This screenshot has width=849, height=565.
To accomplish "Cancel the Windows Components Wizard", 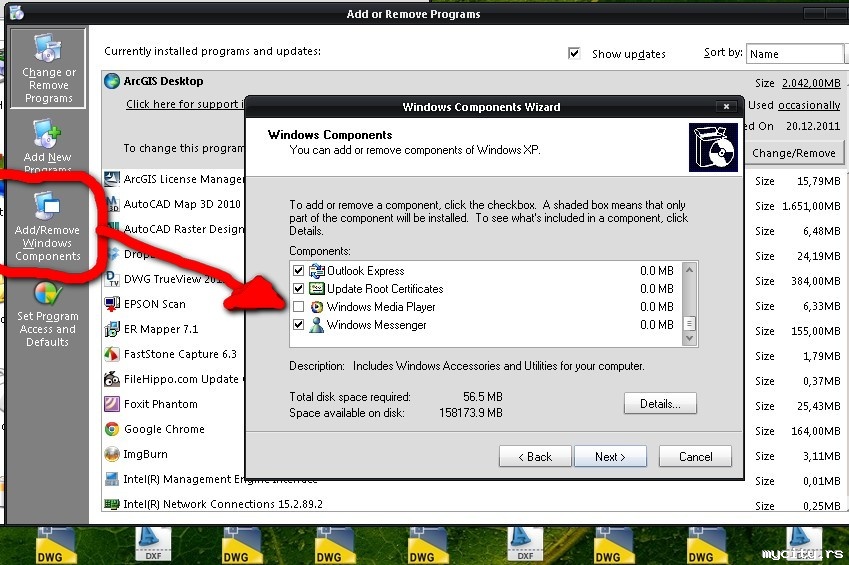I will (695, 457).
